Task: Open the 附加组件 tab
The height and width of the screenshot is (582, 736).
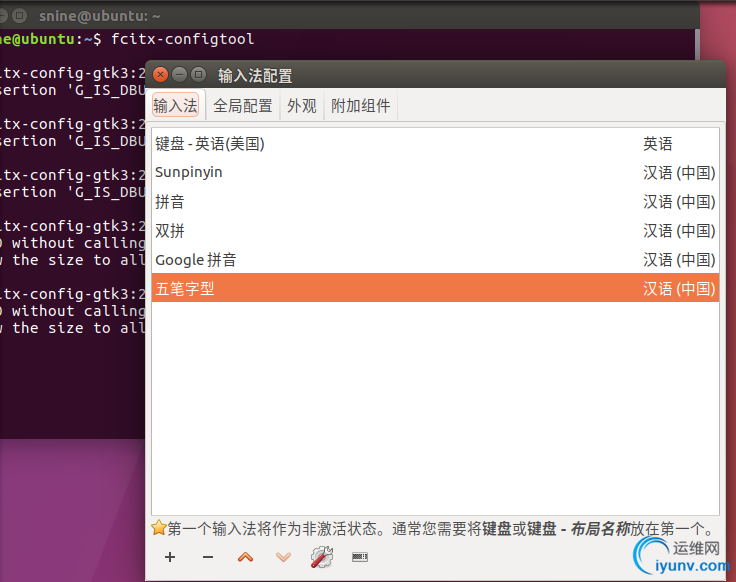Action: pyautogui.click(x=360, y=106)
